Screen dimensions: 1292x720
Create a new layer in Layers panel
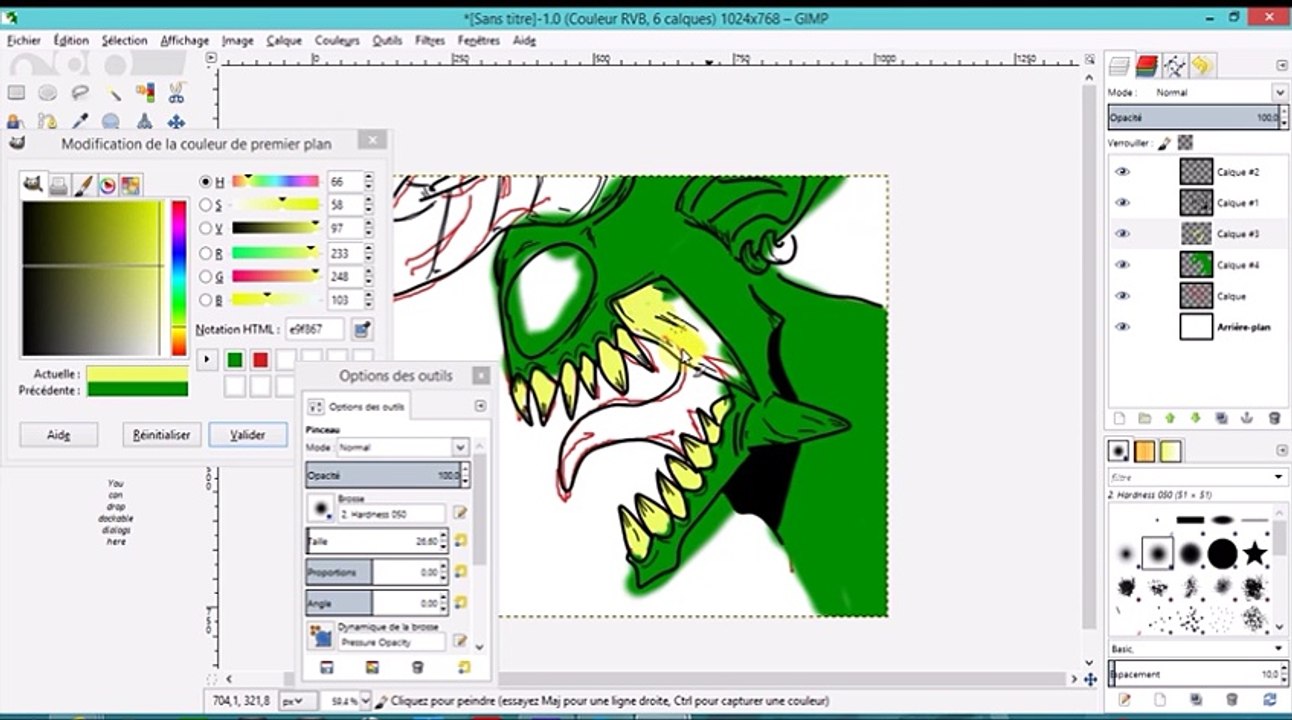[1120, 418]
